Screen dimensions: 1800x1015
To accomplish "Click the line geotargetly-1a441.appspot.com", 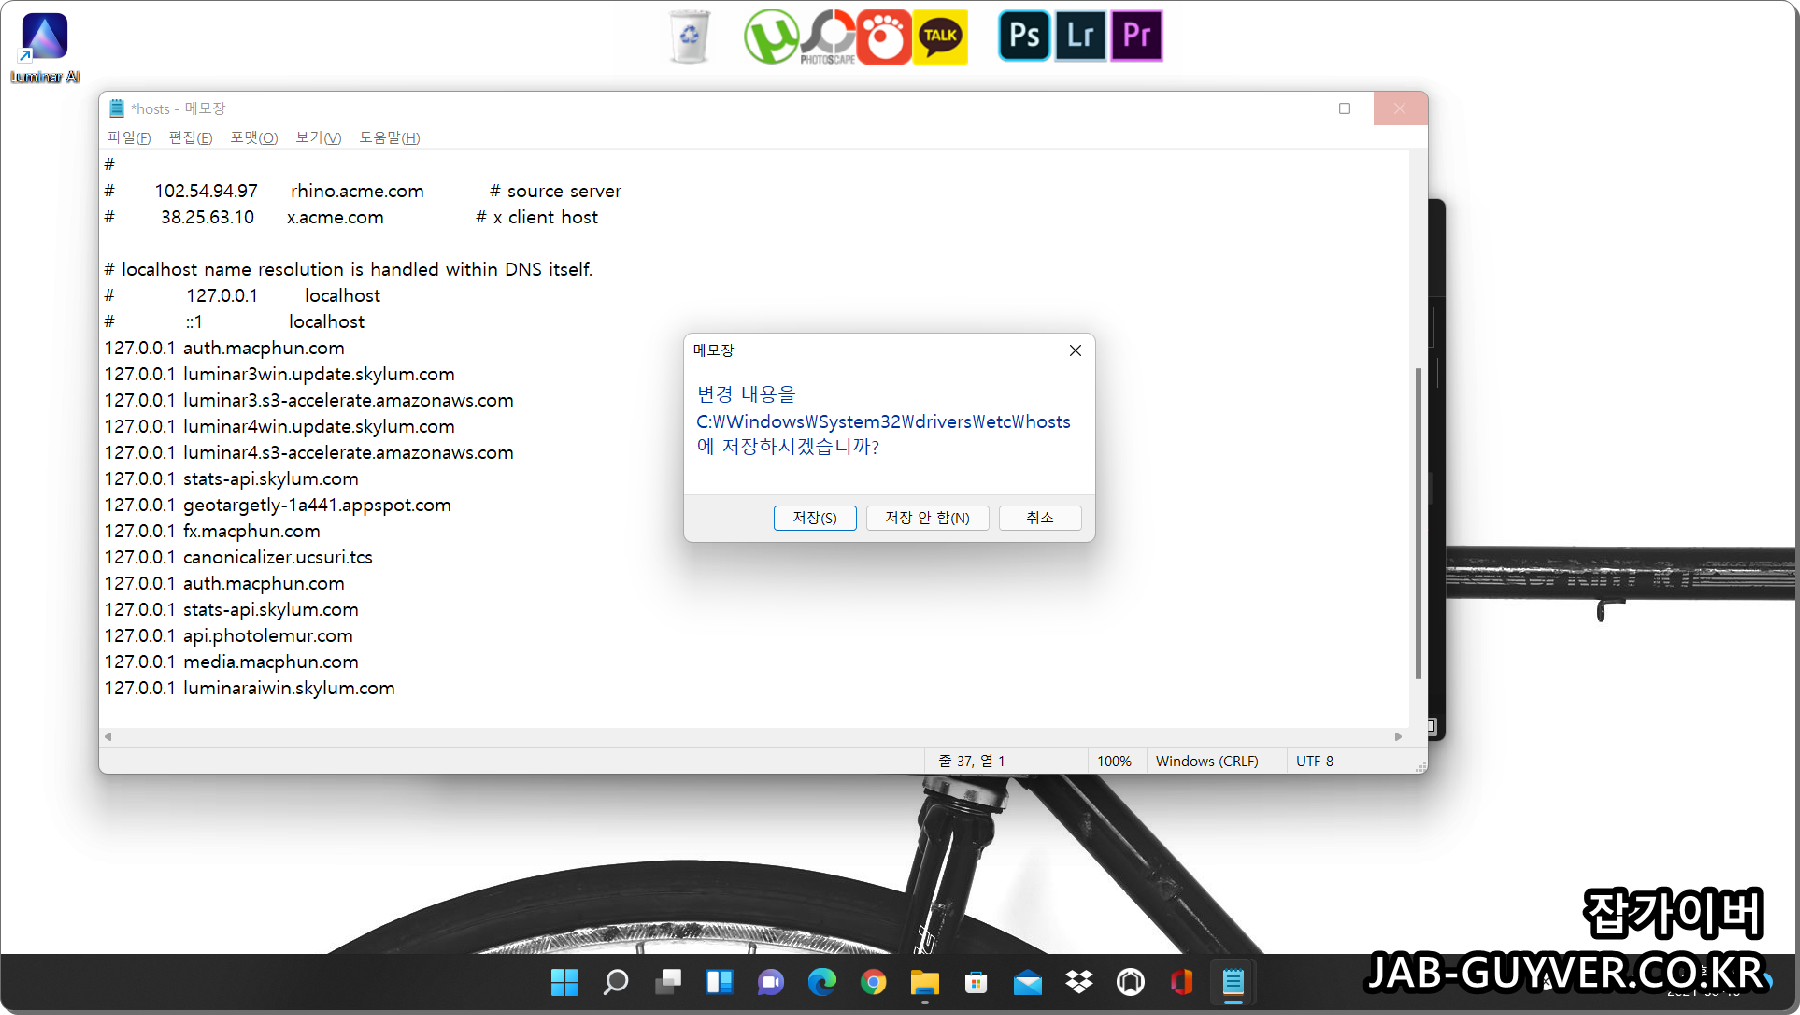I will 278,505.
